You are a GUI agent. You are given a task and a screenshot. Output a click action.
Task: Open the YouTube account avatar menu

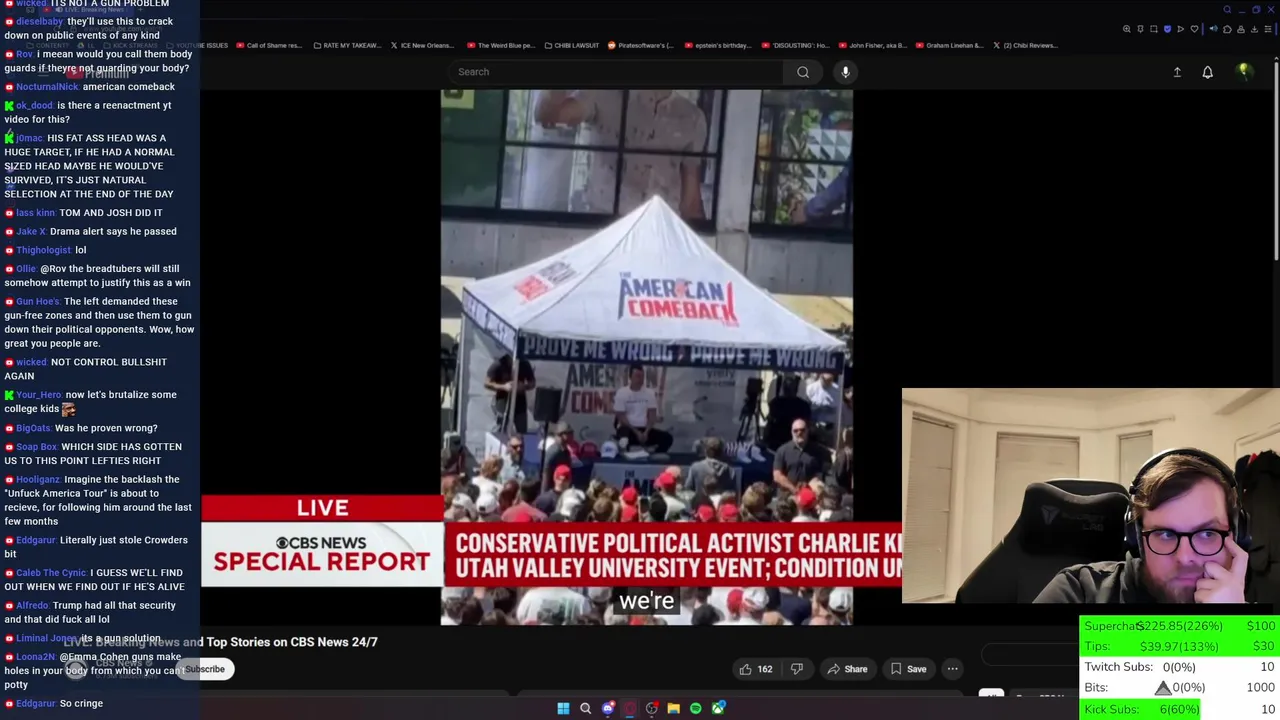1244,72
